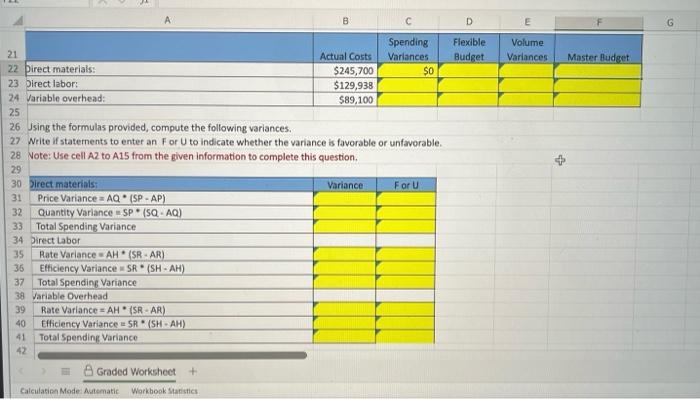
Task: Select Variable overhead label in row 24
Action: coord(66,98)
